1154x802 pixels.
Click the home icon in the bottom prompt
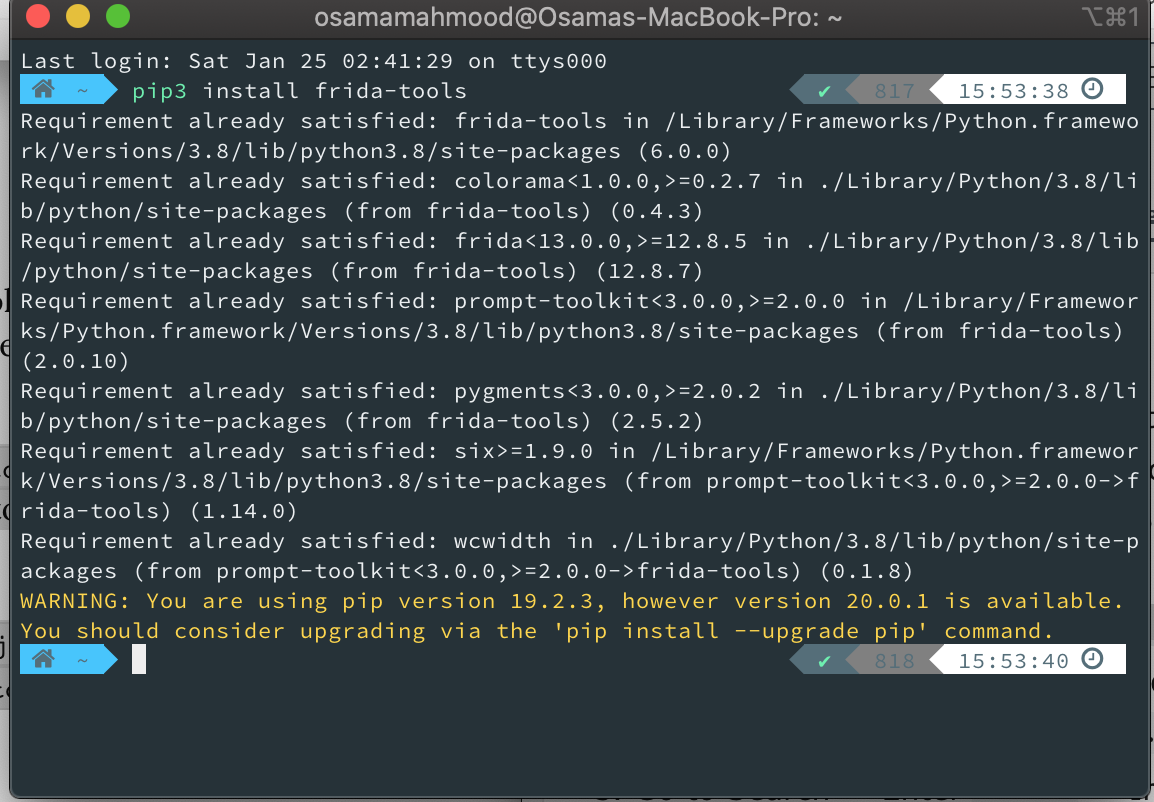[43, 660]
